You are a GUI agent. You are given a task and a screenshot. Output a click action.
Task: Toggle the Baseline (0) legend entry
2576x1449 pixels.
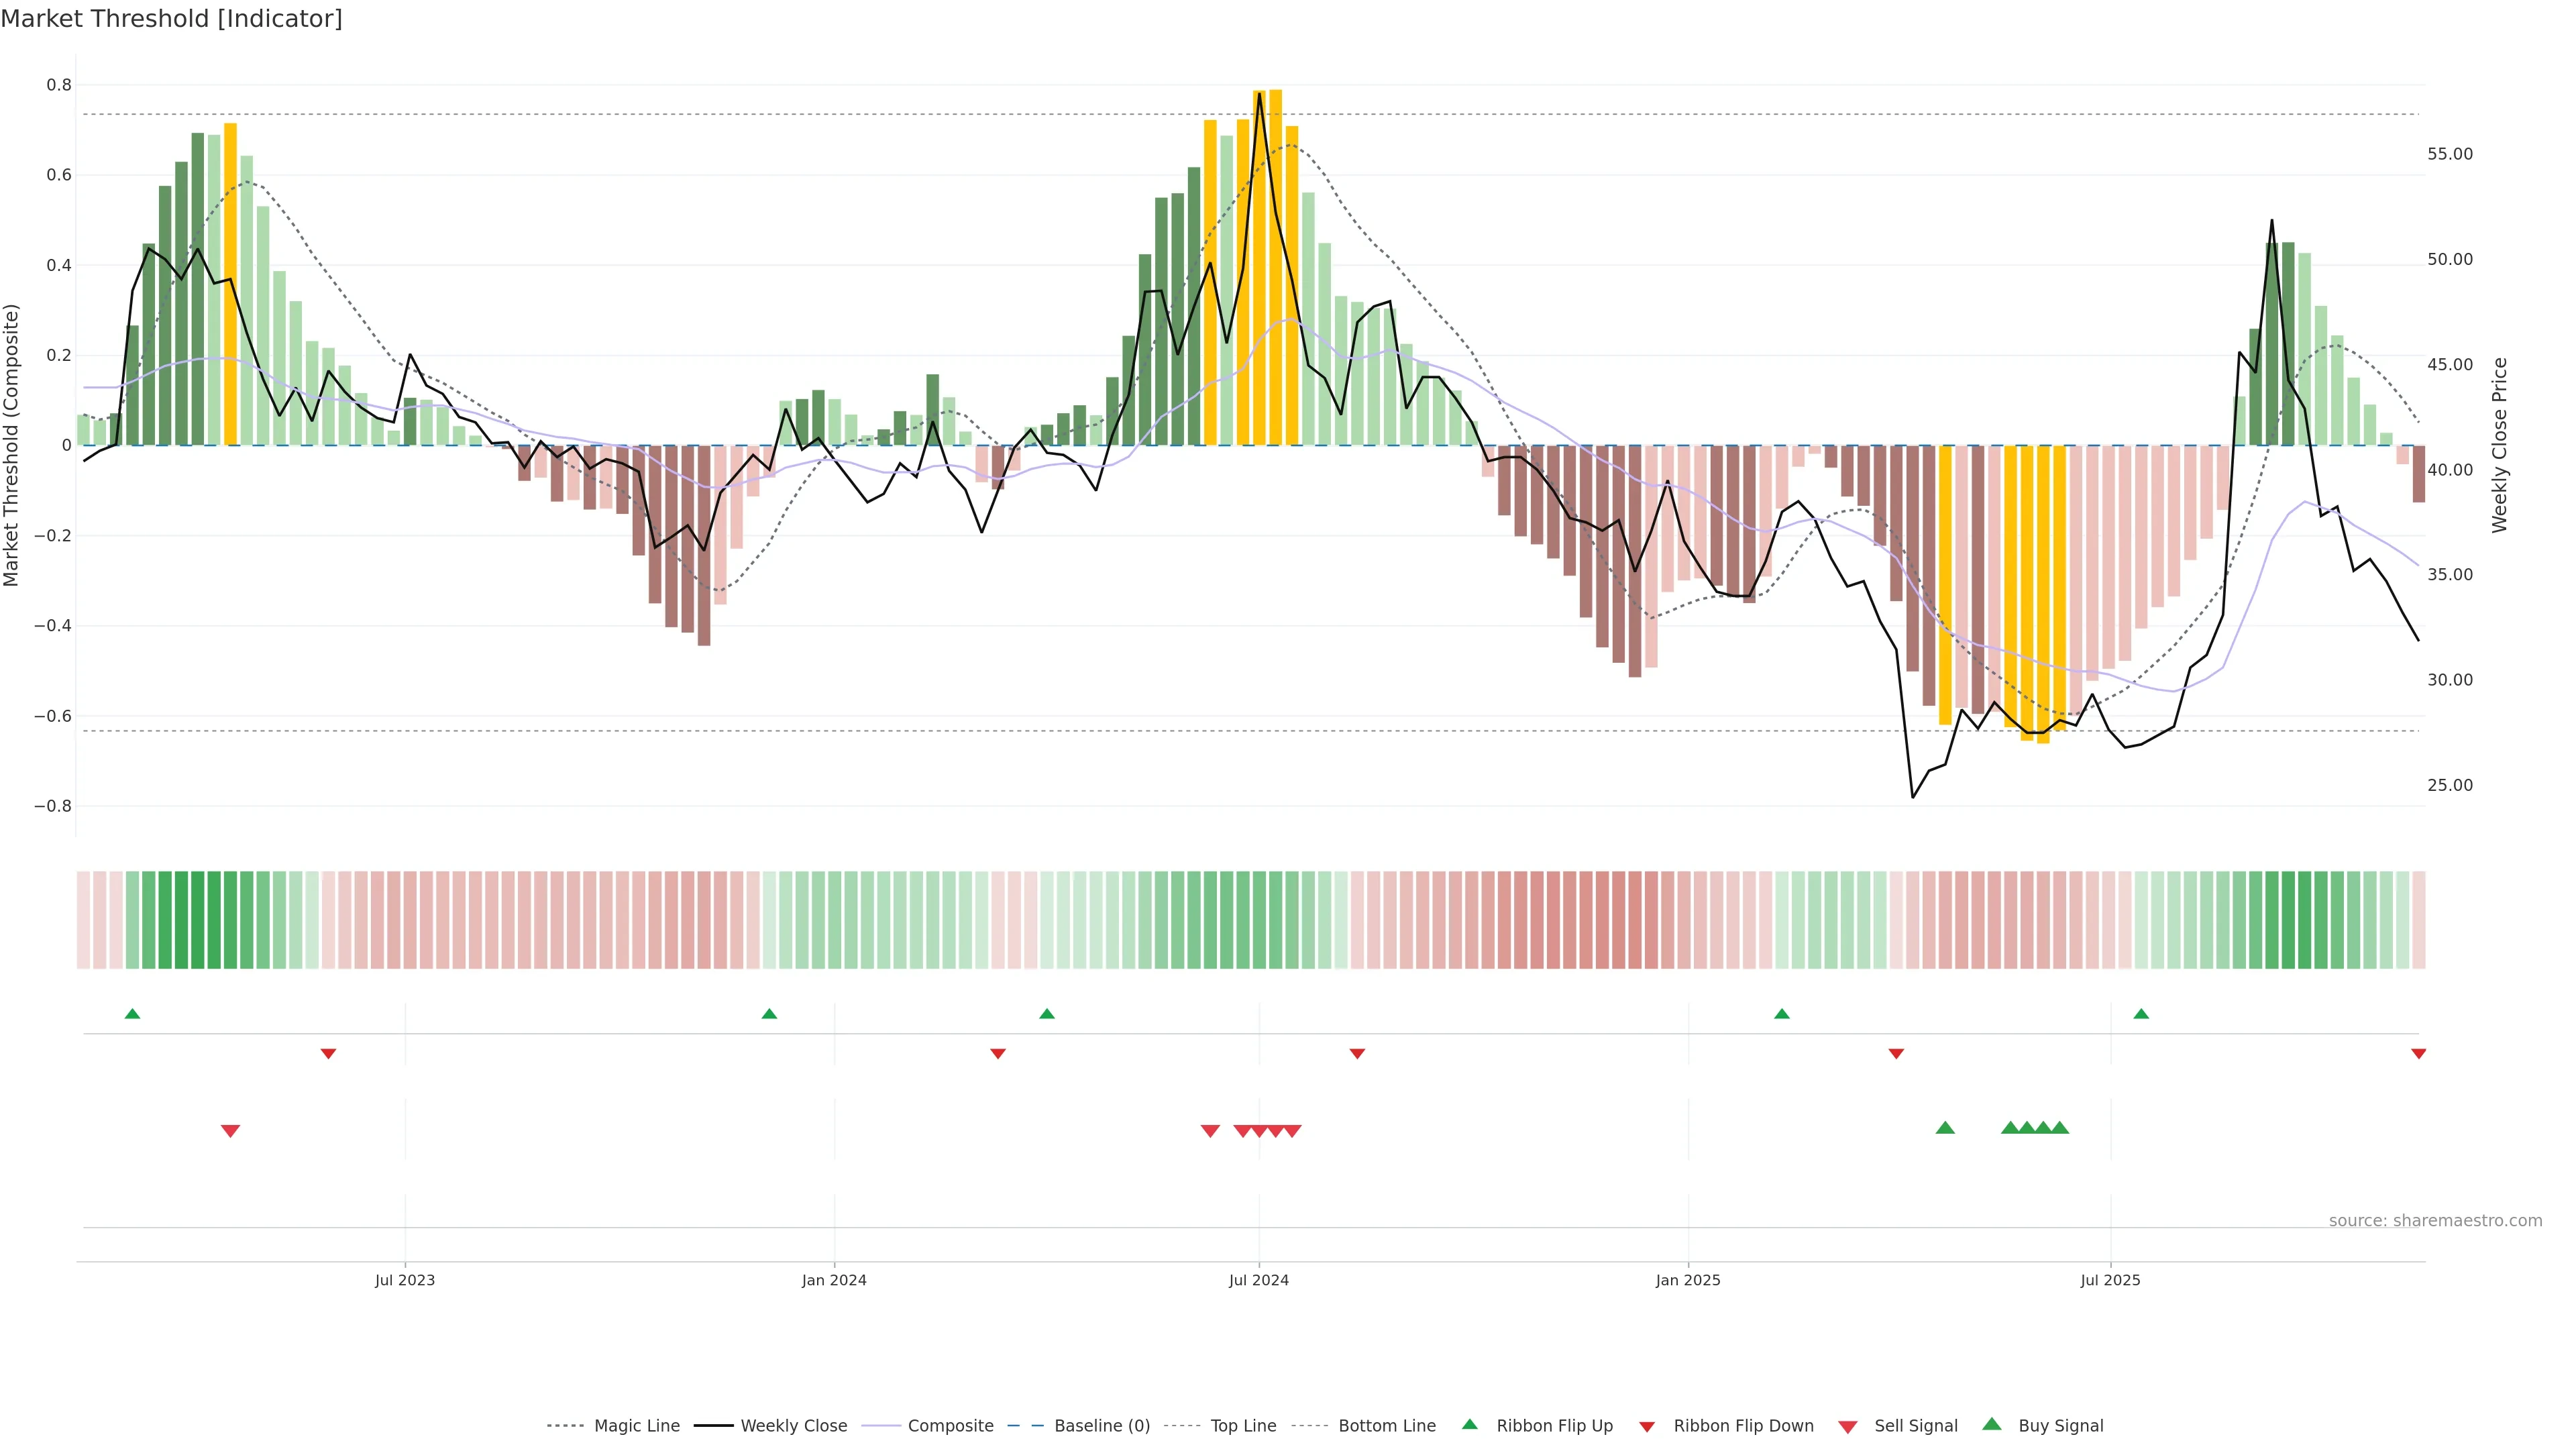pyautogui.click(x=1101, y=1426)
